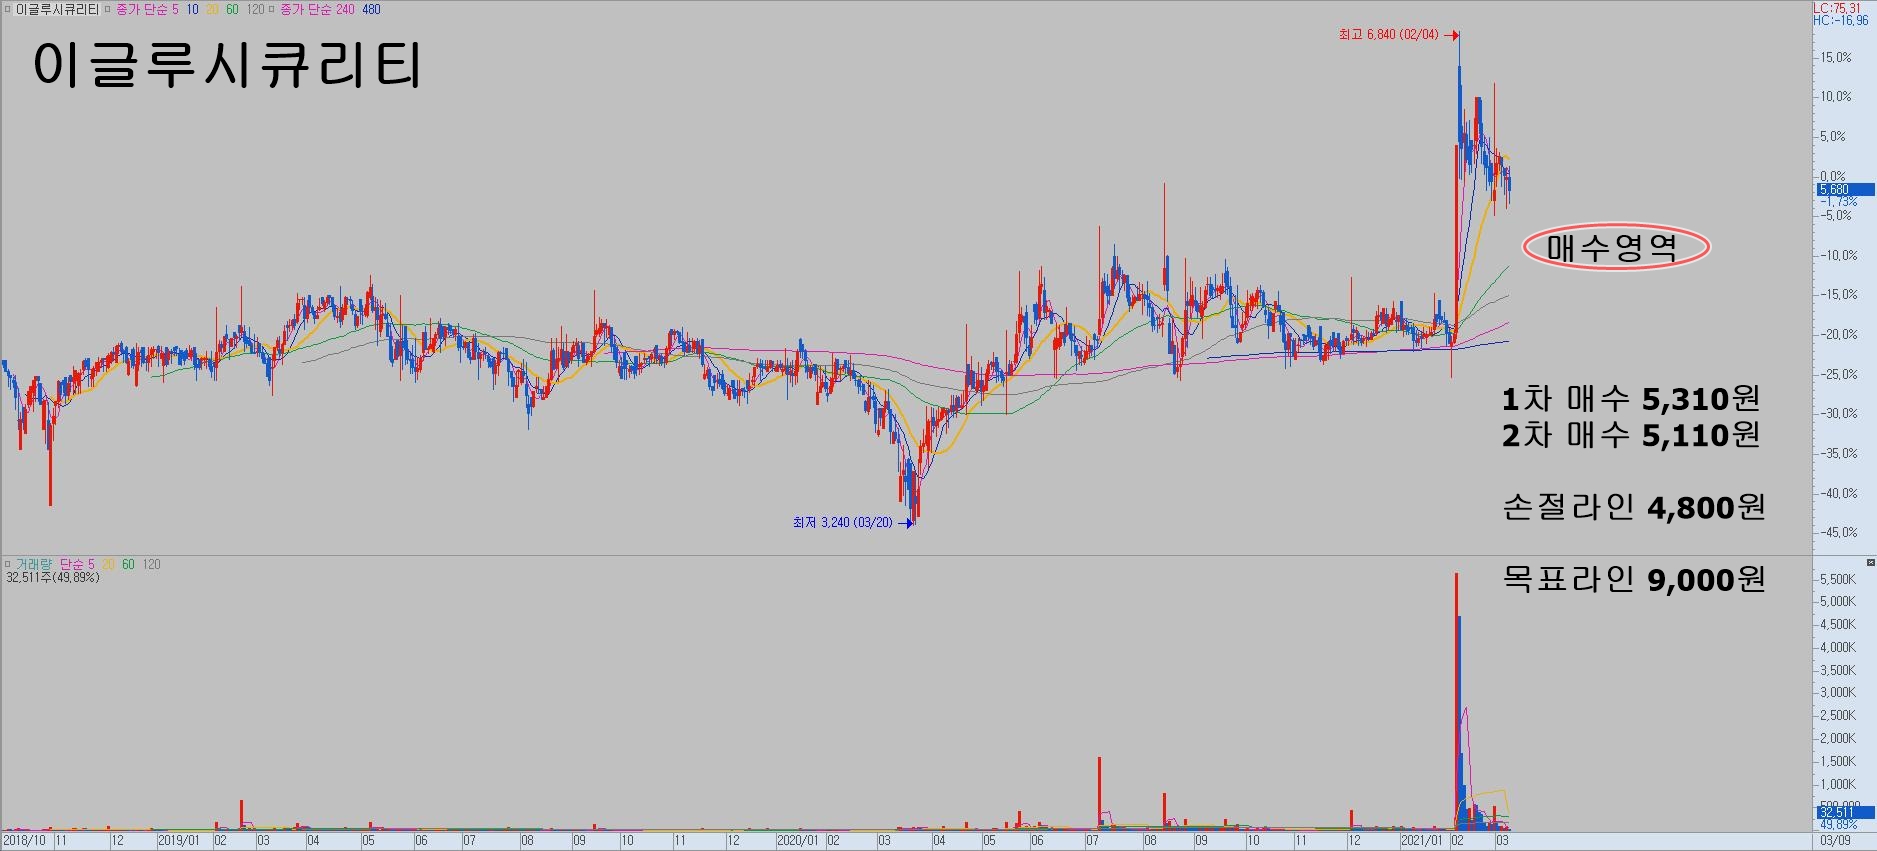Click the 3,000K volume axis label
1877x851 pixels.
point(1838,693)
